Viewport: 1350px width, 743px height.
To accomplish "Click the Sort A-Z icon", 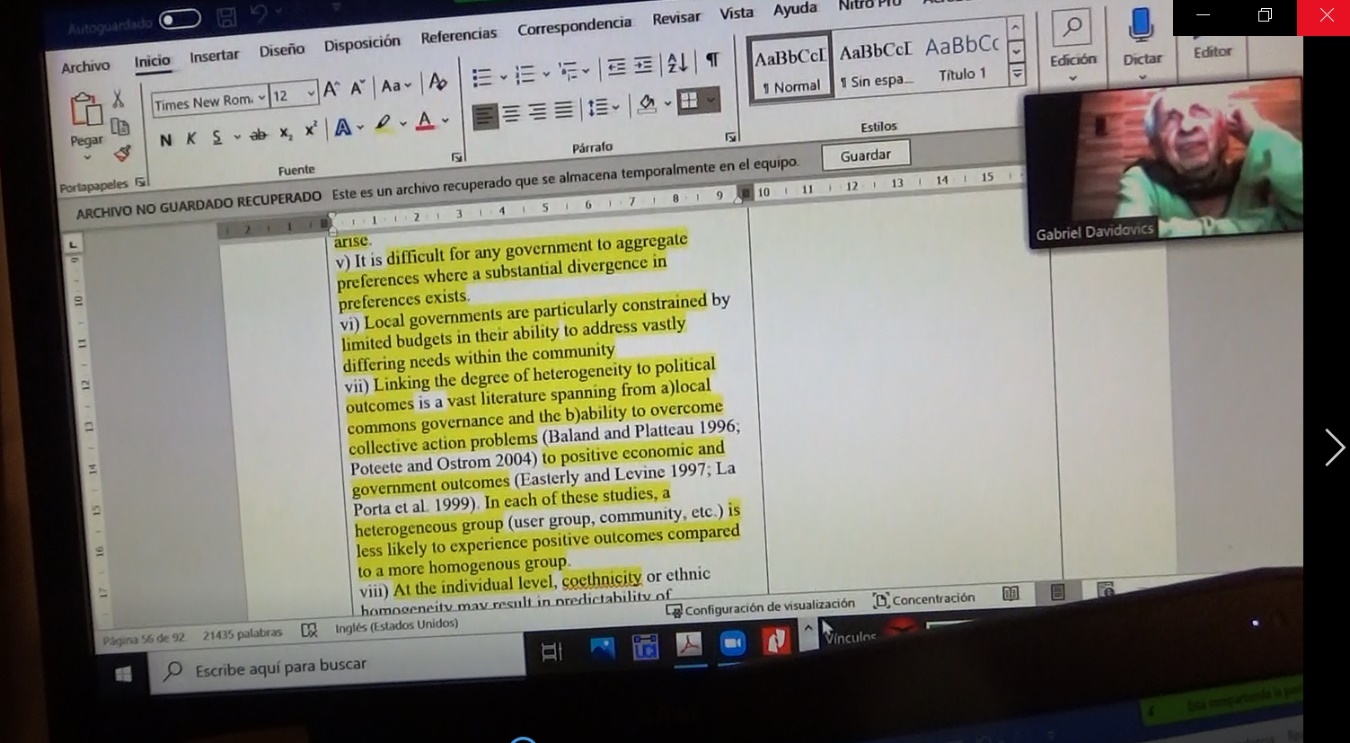I will point(677,63).
